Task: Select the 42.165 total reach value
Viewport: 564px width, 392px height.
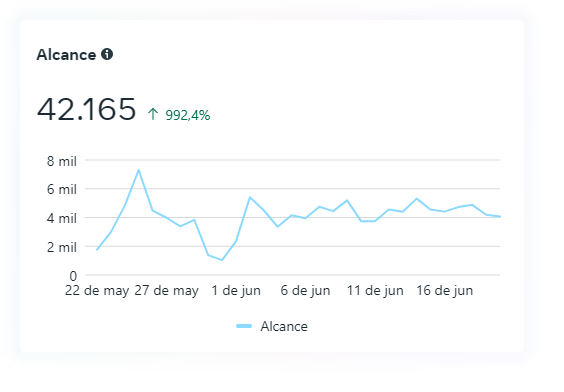Action: 86,109
